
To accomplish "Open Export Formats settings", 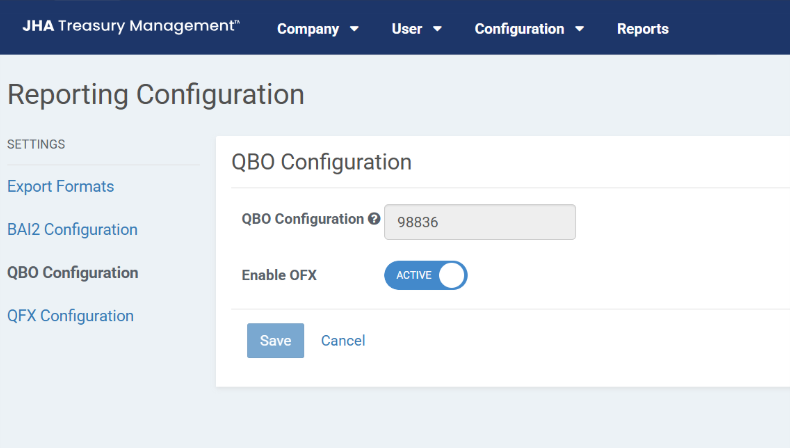I will tap(60, 186).
